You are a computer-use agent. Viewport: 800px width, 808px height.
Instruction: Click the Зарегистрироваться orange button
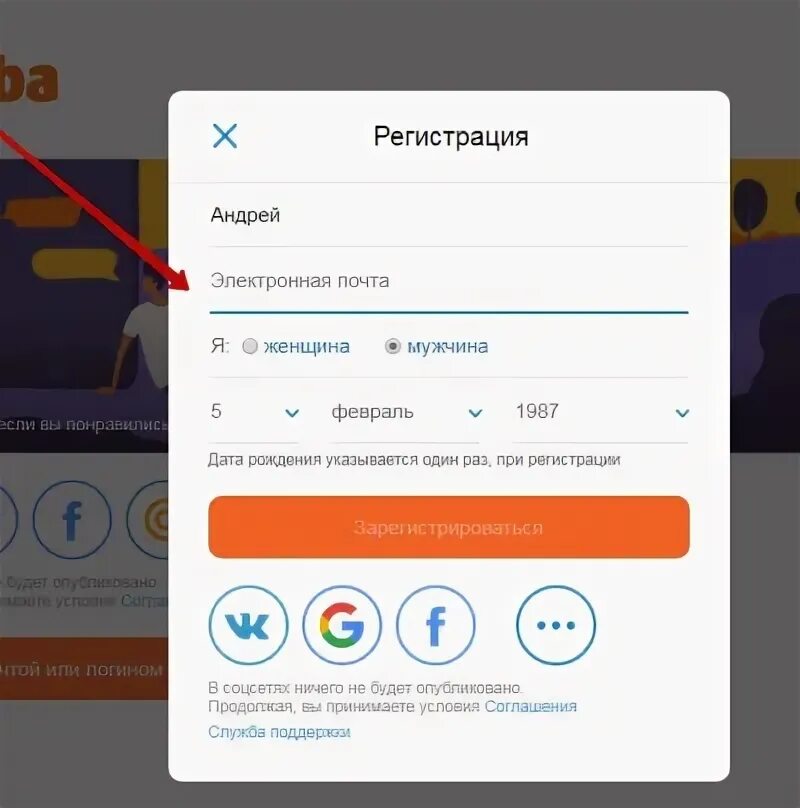click(449, 527)
